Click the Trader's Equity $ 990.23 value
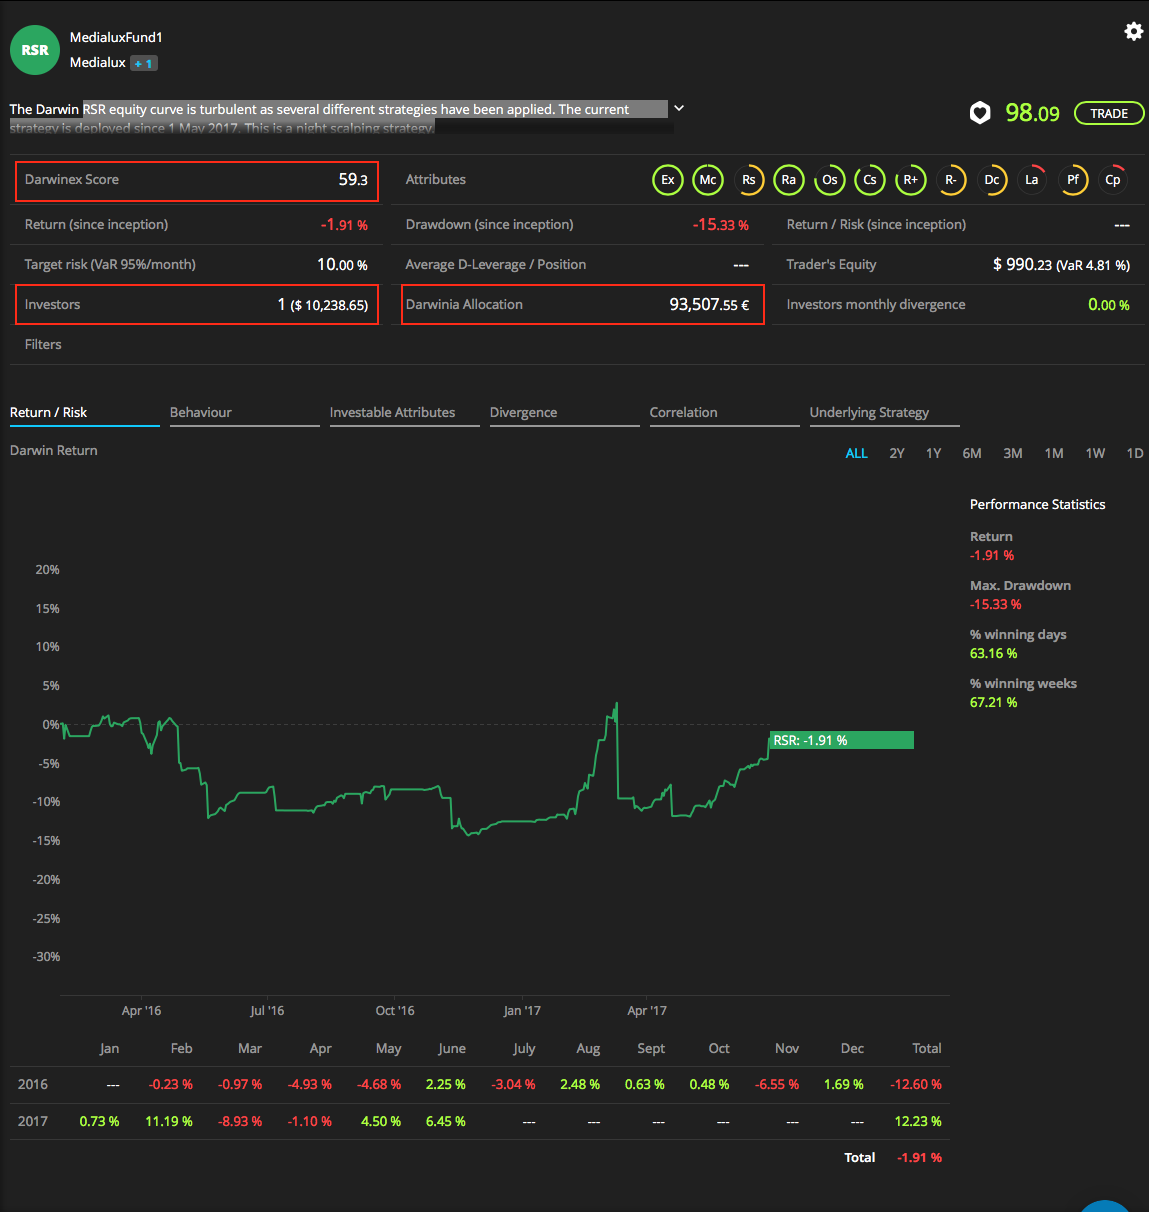 point(1061,265)
